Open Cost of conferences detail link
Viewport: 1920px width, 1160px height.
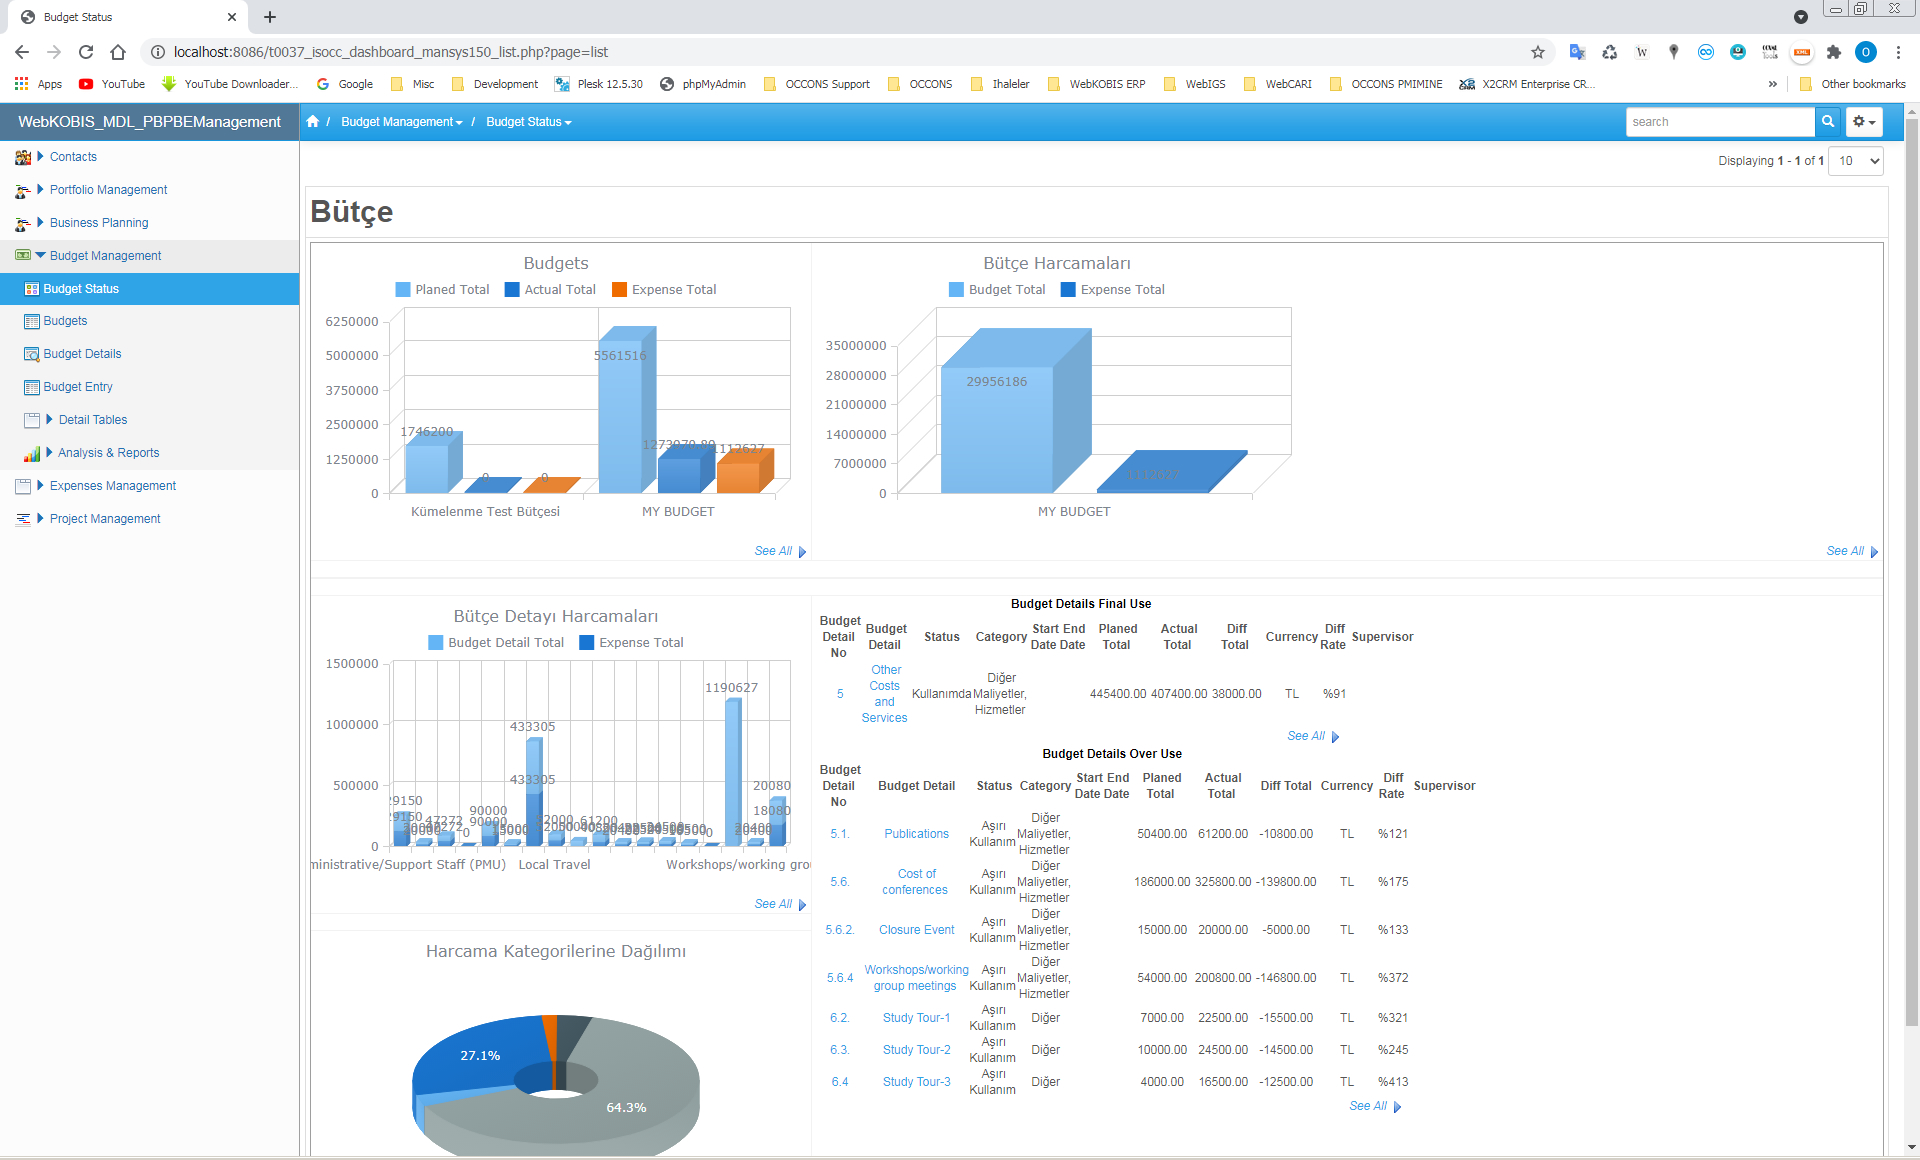[x=916, y=882]
